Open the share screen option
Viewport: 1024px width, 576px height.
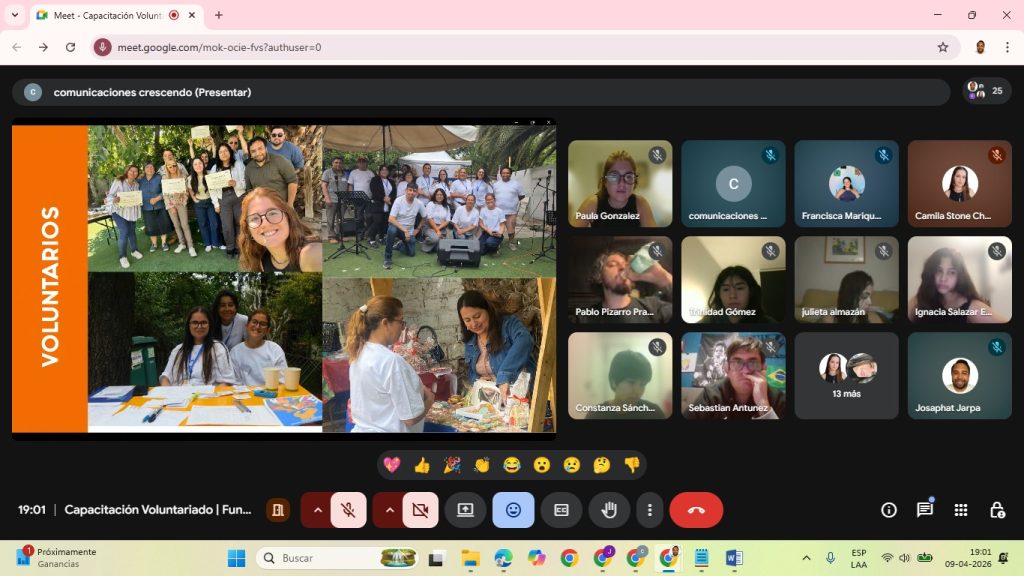coord(465,510)
